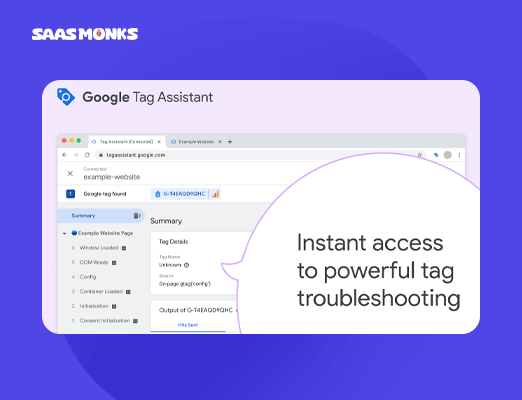
Task: Click the Google Tag Assistant tag logo
Action: [65, 97]
